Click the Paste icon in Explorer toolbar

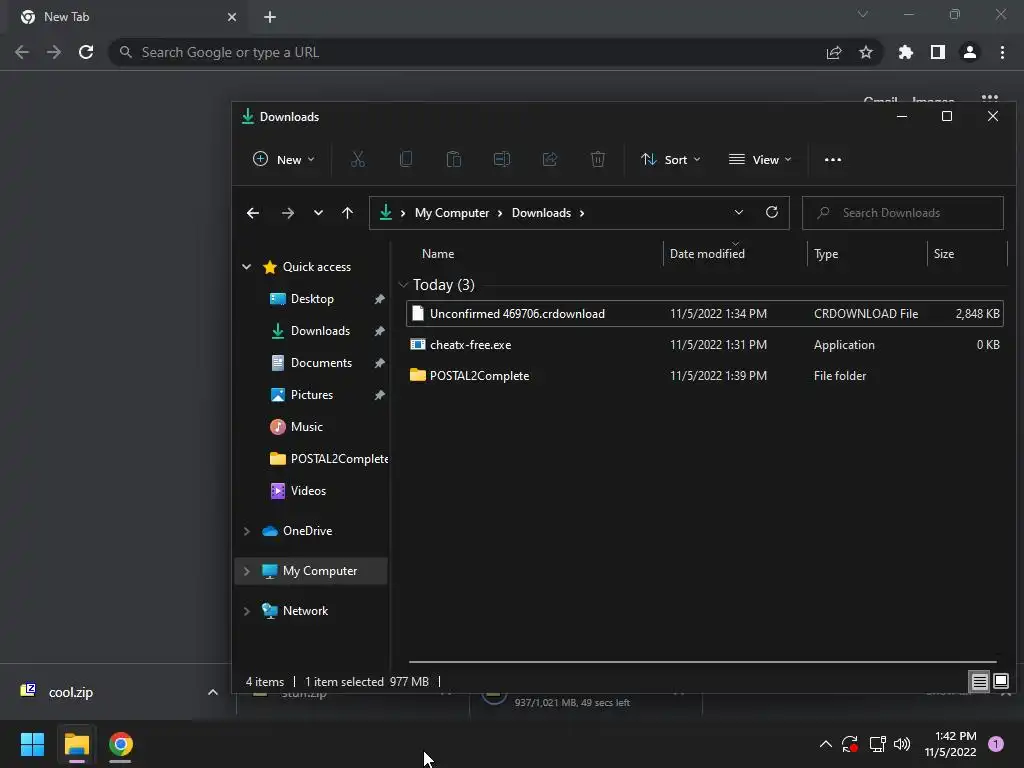coord(454,159)
